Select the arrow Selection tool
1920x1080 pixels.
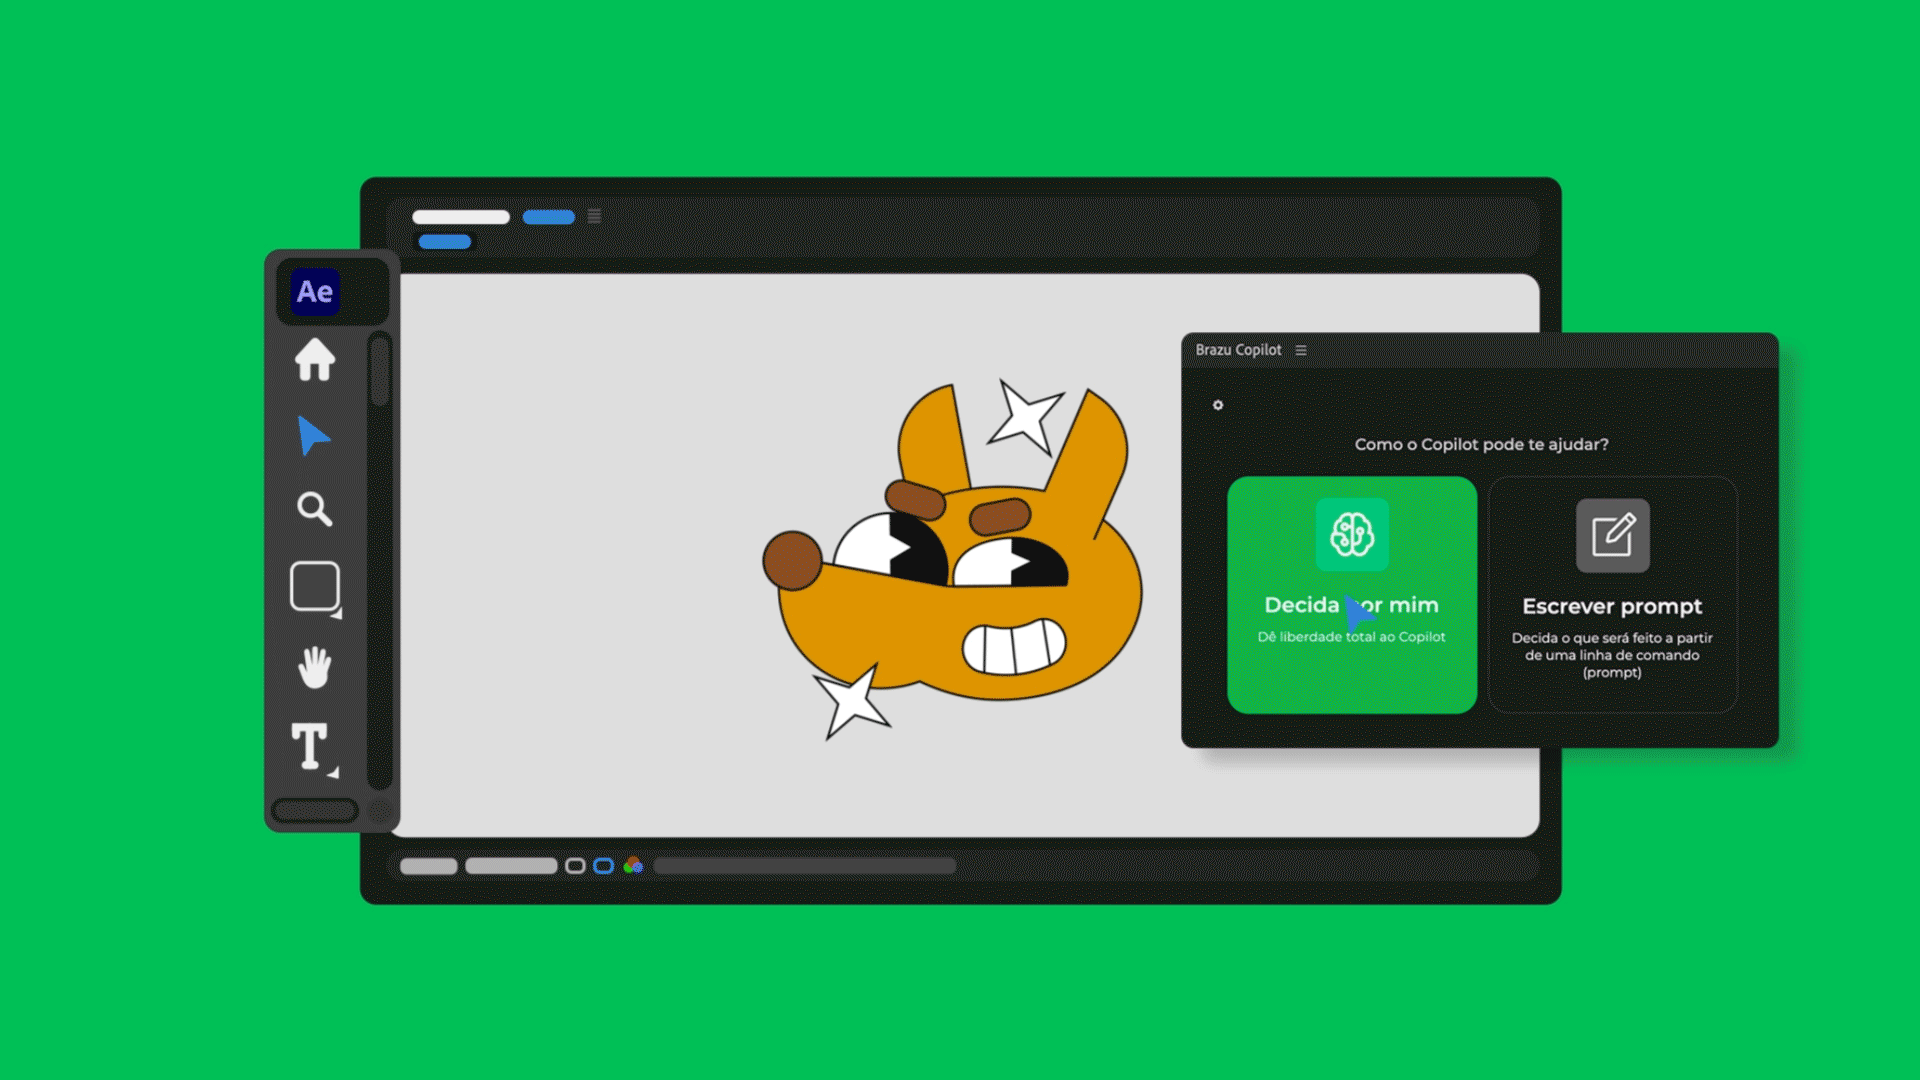point(313,436)
